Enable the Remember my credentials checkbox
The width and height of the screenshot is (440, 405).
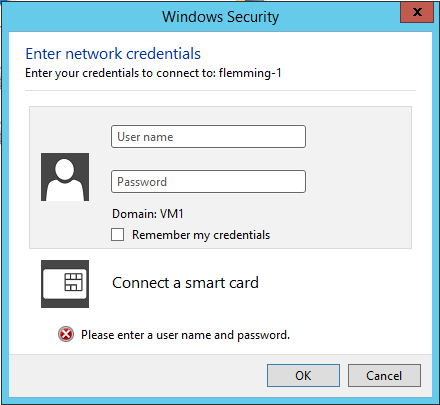pos(118,234)
